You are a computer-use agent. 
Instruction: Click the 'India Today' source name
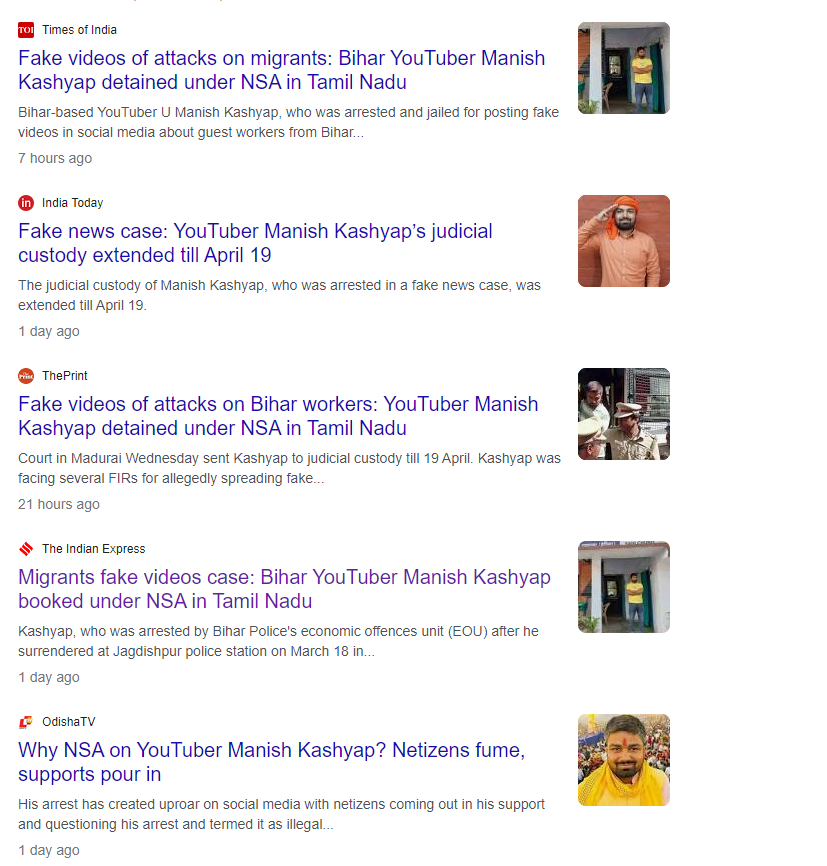tap(72, 203)
